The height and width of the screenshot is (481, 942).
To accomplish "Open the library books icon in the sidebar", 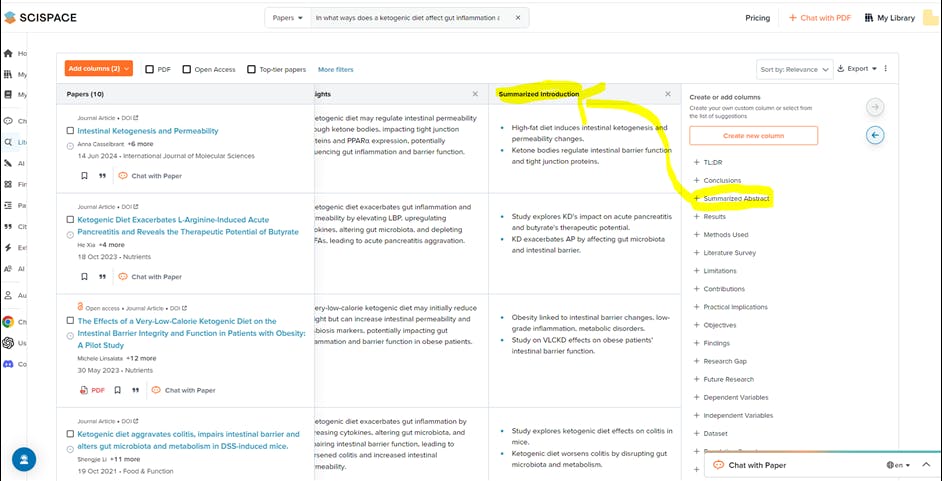I will [8, 74].
